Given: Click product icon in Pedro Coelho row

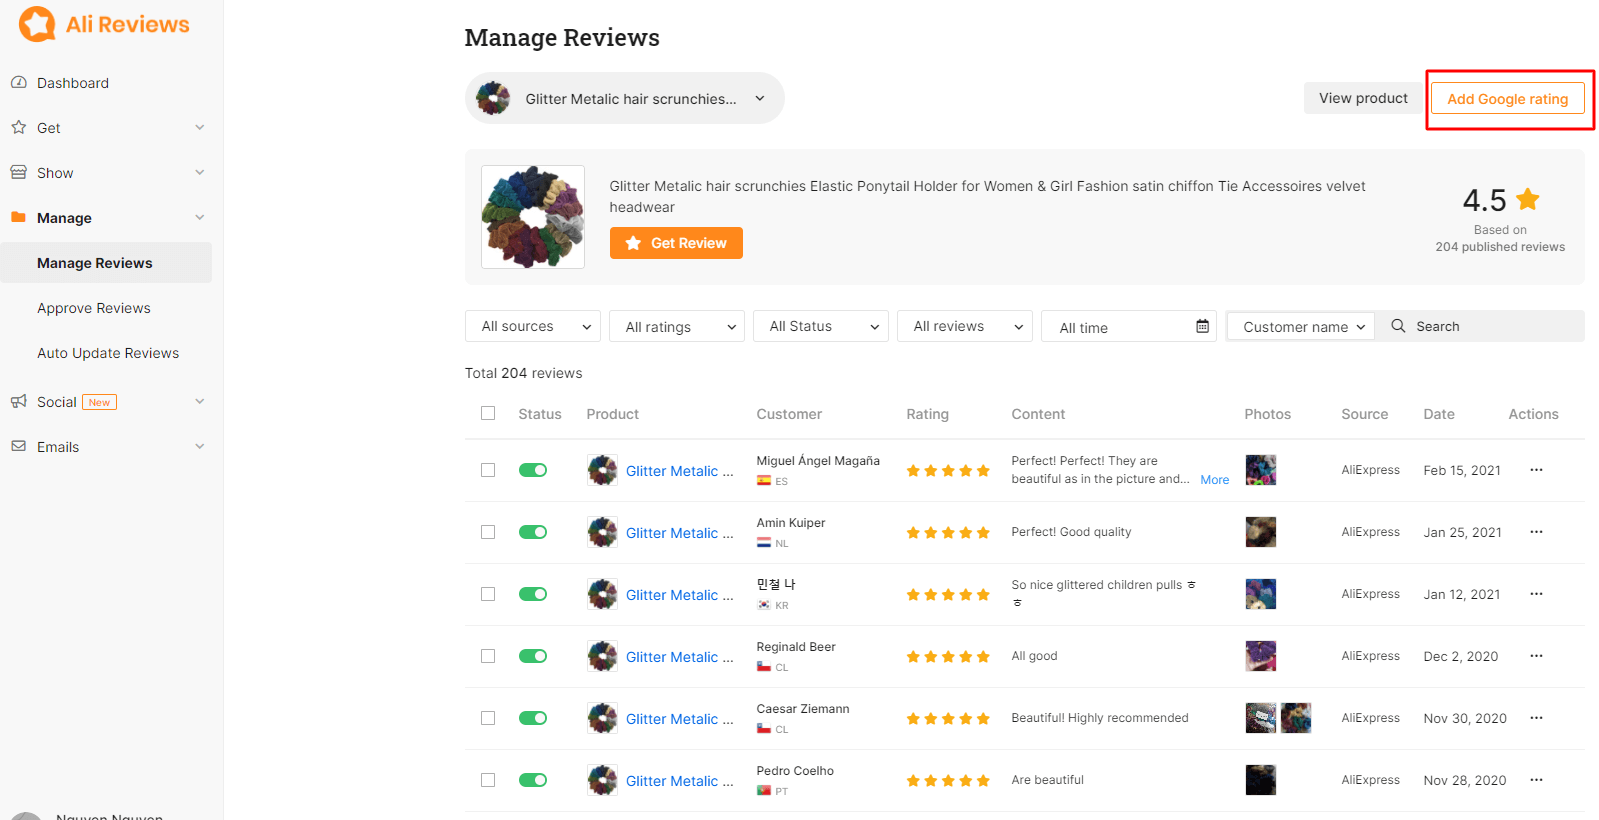Looking at the screenshot, I should (x=602, y=780).
